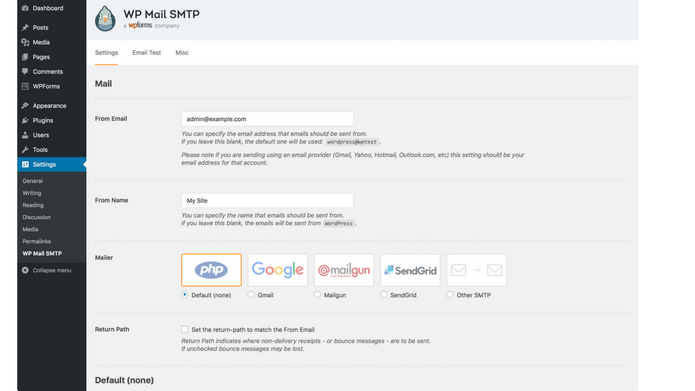The image size is (695, 391).
Task: Choose the Google mailer logo tile
Action: pyautogui.click(x=277, y=270)
